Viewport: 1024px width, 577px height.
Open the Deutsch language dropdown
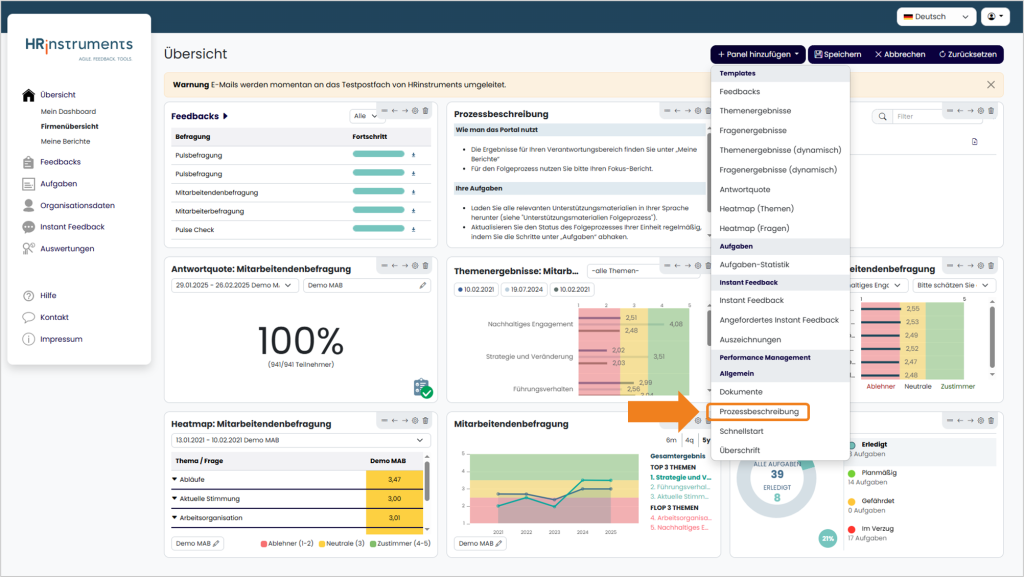[936, 17]
